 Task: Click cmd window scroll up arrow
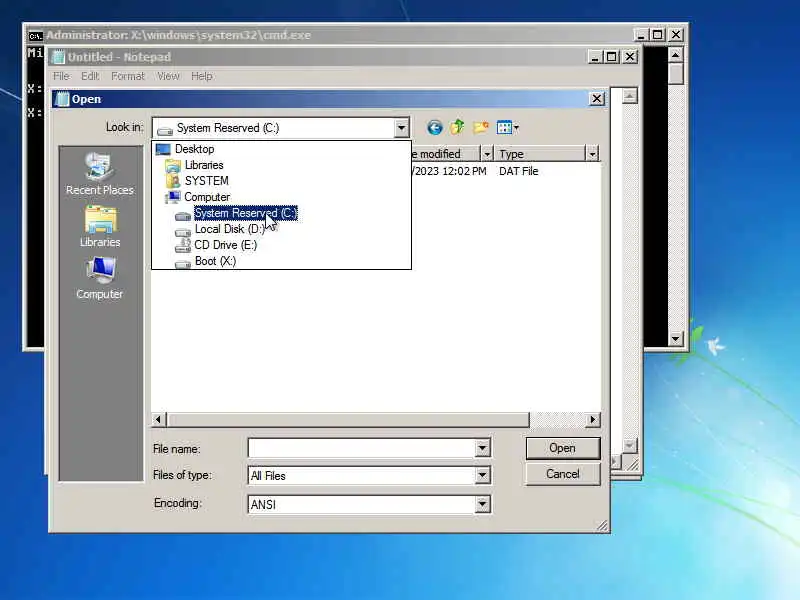[676, 55]
